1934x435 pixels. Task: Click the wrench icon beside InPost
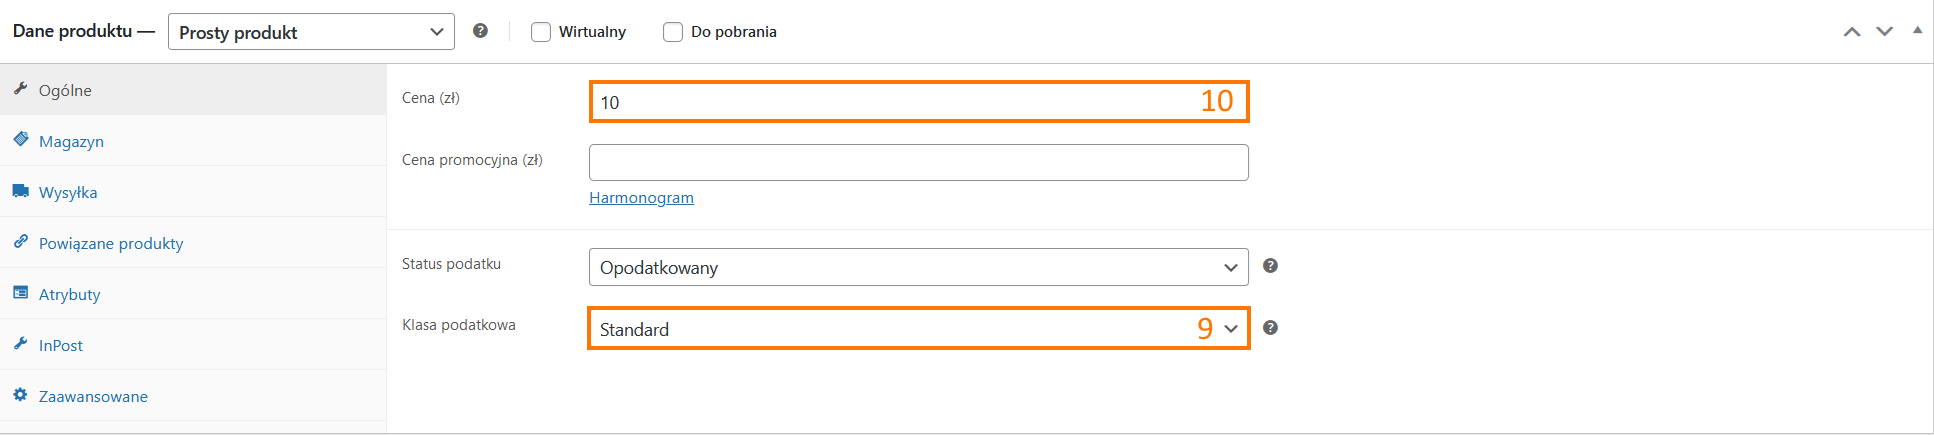(x=20, y=344)
